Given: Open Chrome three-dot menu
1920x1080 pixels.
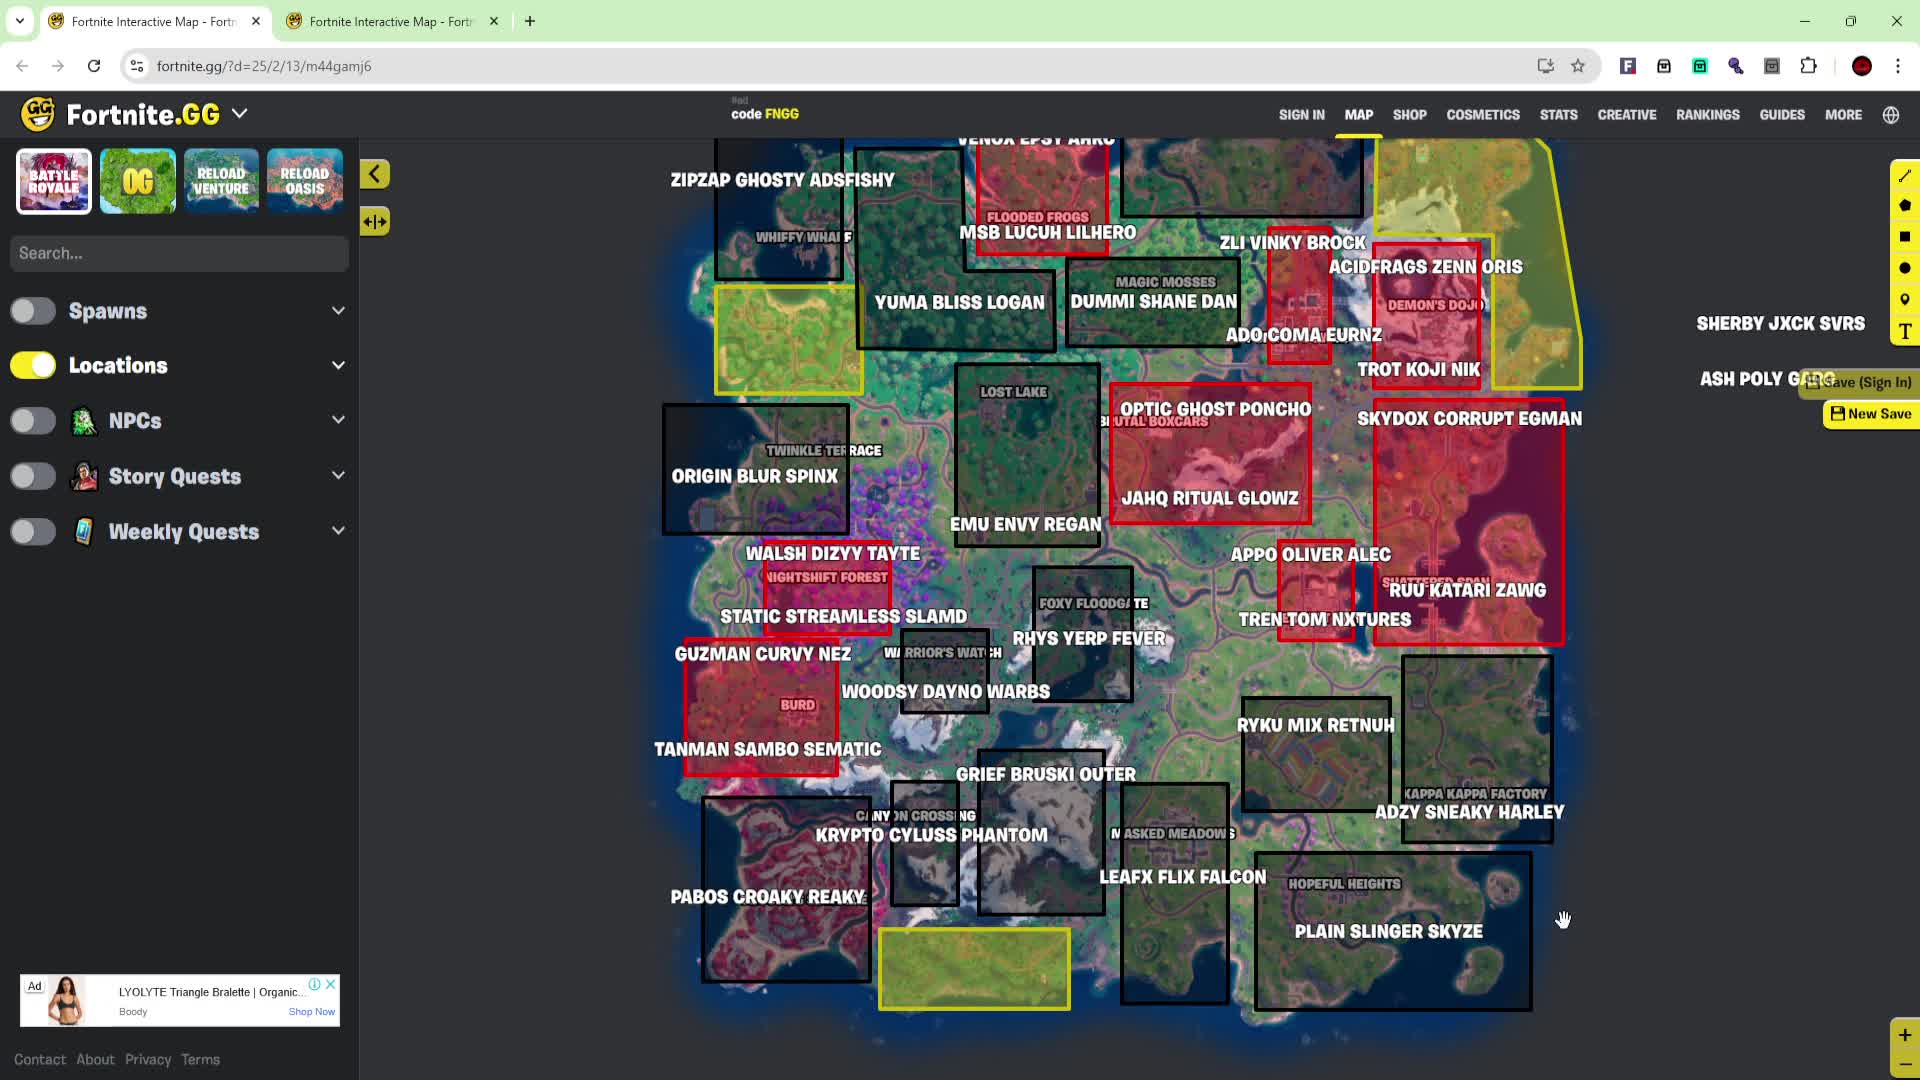Looking at the screenshot, I should pyautogui.click(x=1897, y=66).
